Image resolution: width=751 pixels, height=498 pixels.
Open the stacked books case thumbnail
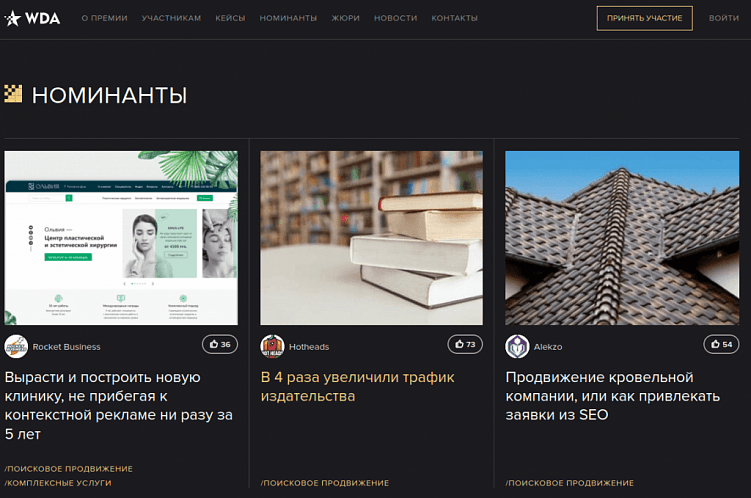(x=372, y=238)
